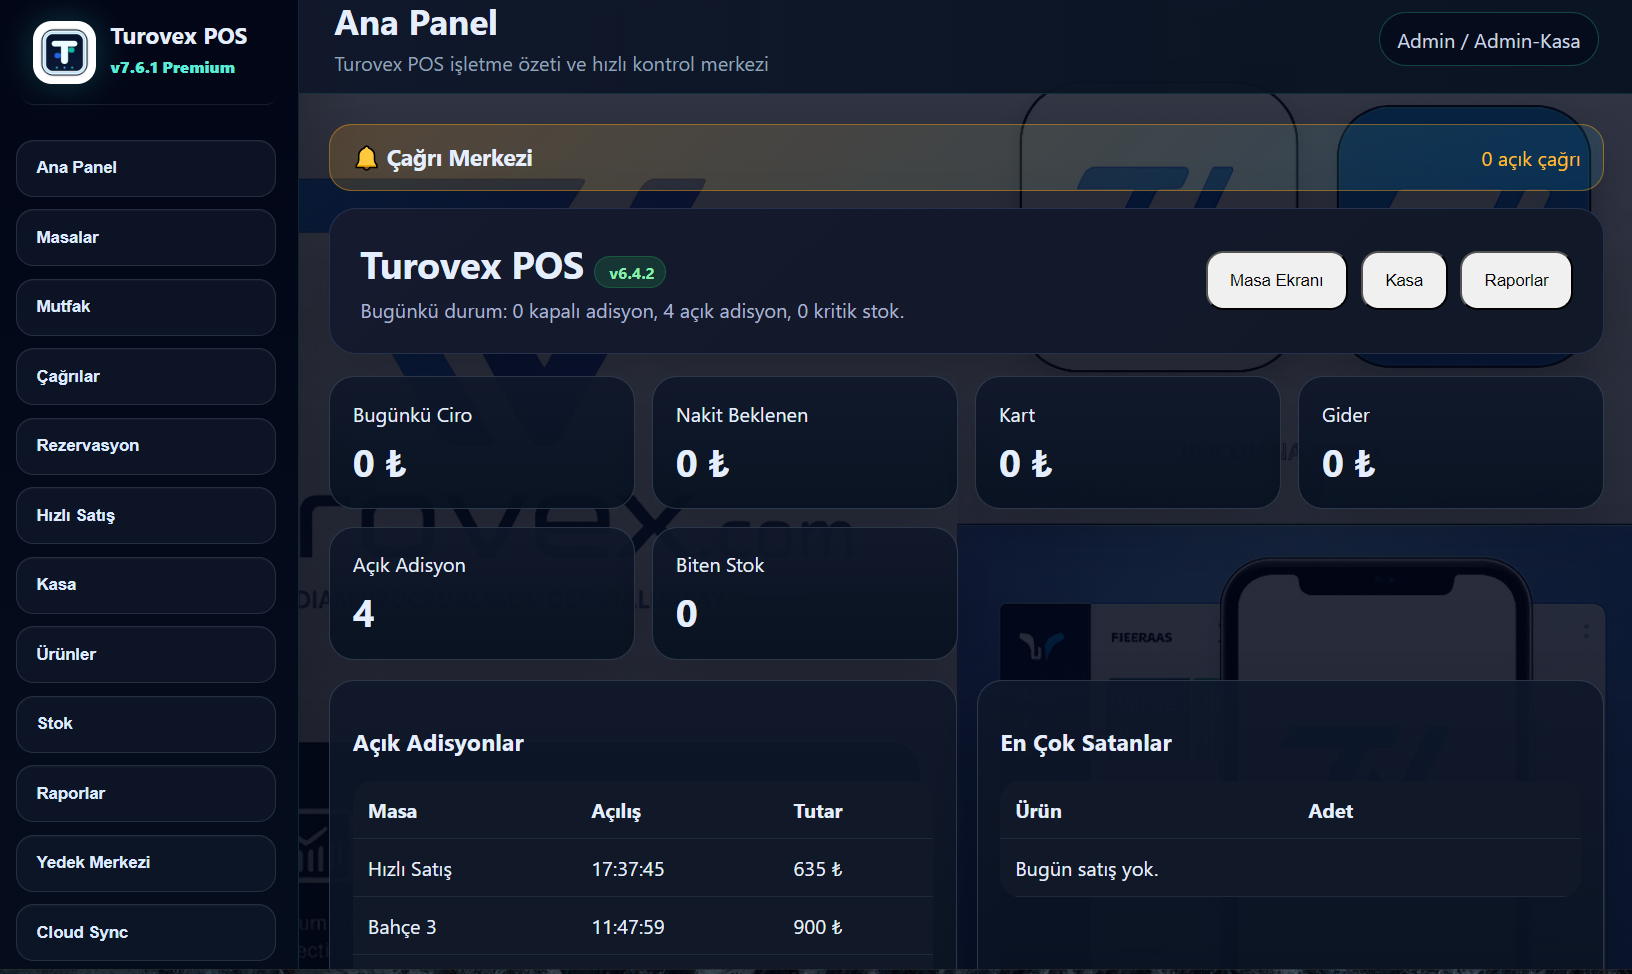Open Ana Panel in the sidebar
Image resolution: width=1632 pixels, height=974 pixels.
[146, 168]
